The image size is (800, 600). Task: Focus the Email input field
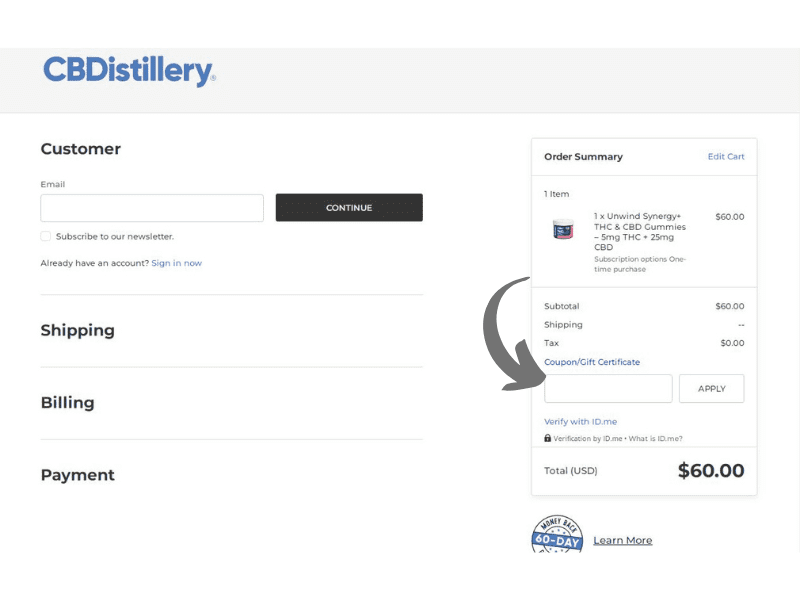point(152,208)
